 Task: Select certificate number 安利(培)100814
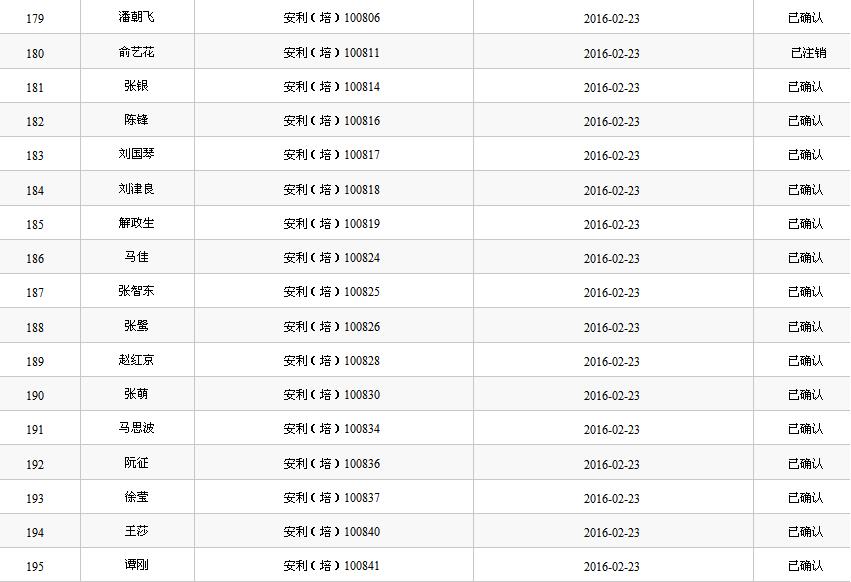click(332, 87)
